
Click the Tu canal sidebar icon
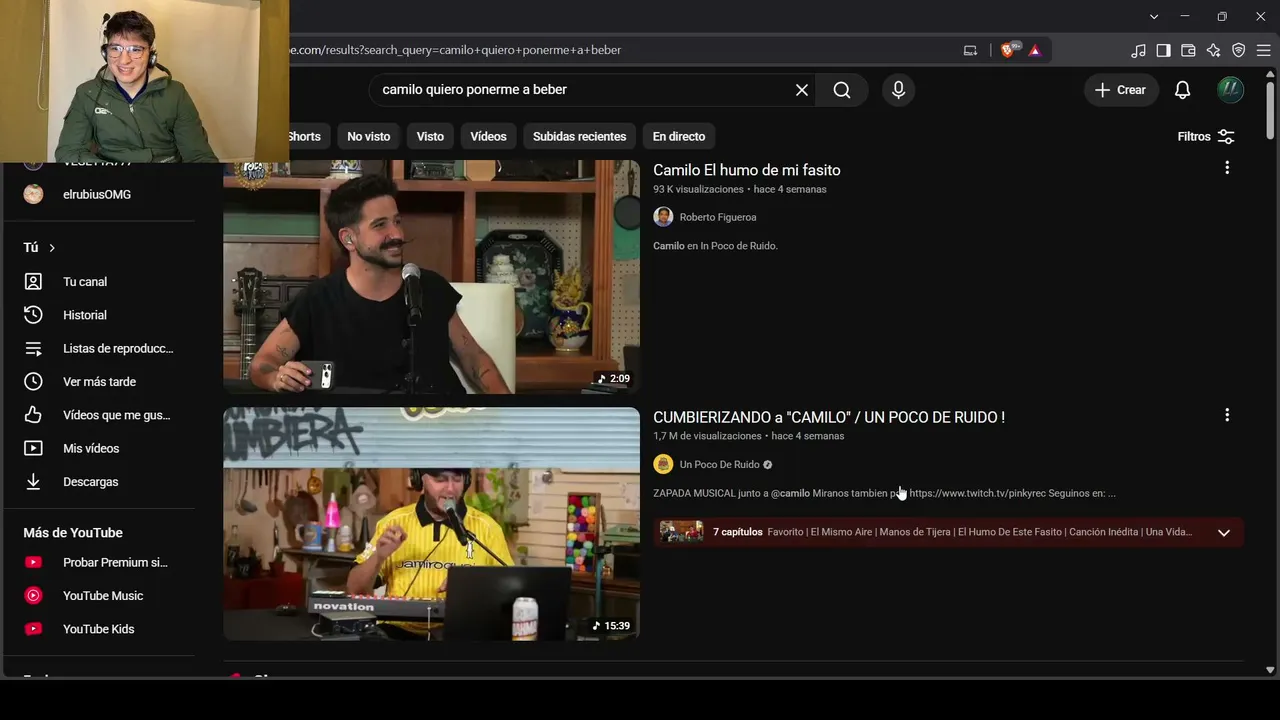coord(33,282)
